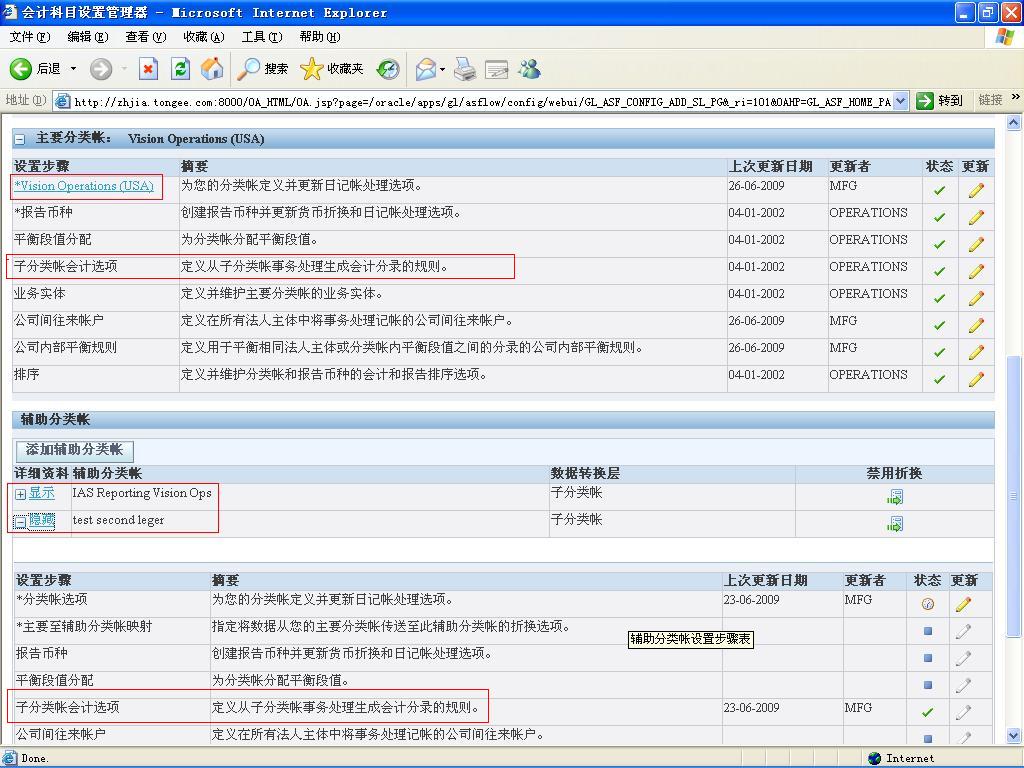Open the 查看(V) menu

pyautogui.click(x=146, y=37)
